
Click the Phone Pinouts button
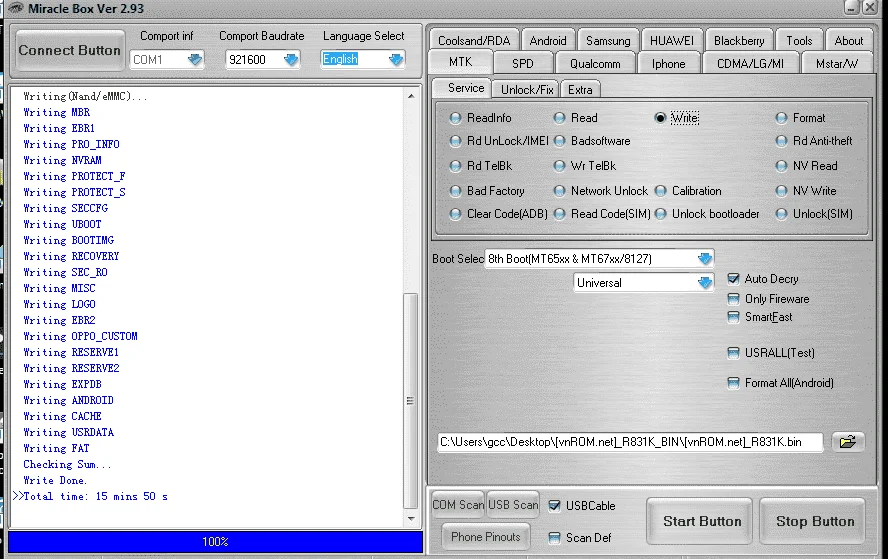pyautogui.click(x=485, y=536)
